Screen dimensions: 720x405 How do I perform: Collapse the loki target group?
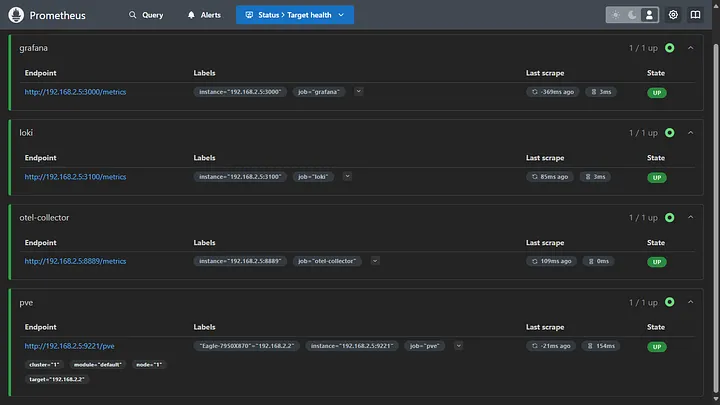tap(691, 133)
